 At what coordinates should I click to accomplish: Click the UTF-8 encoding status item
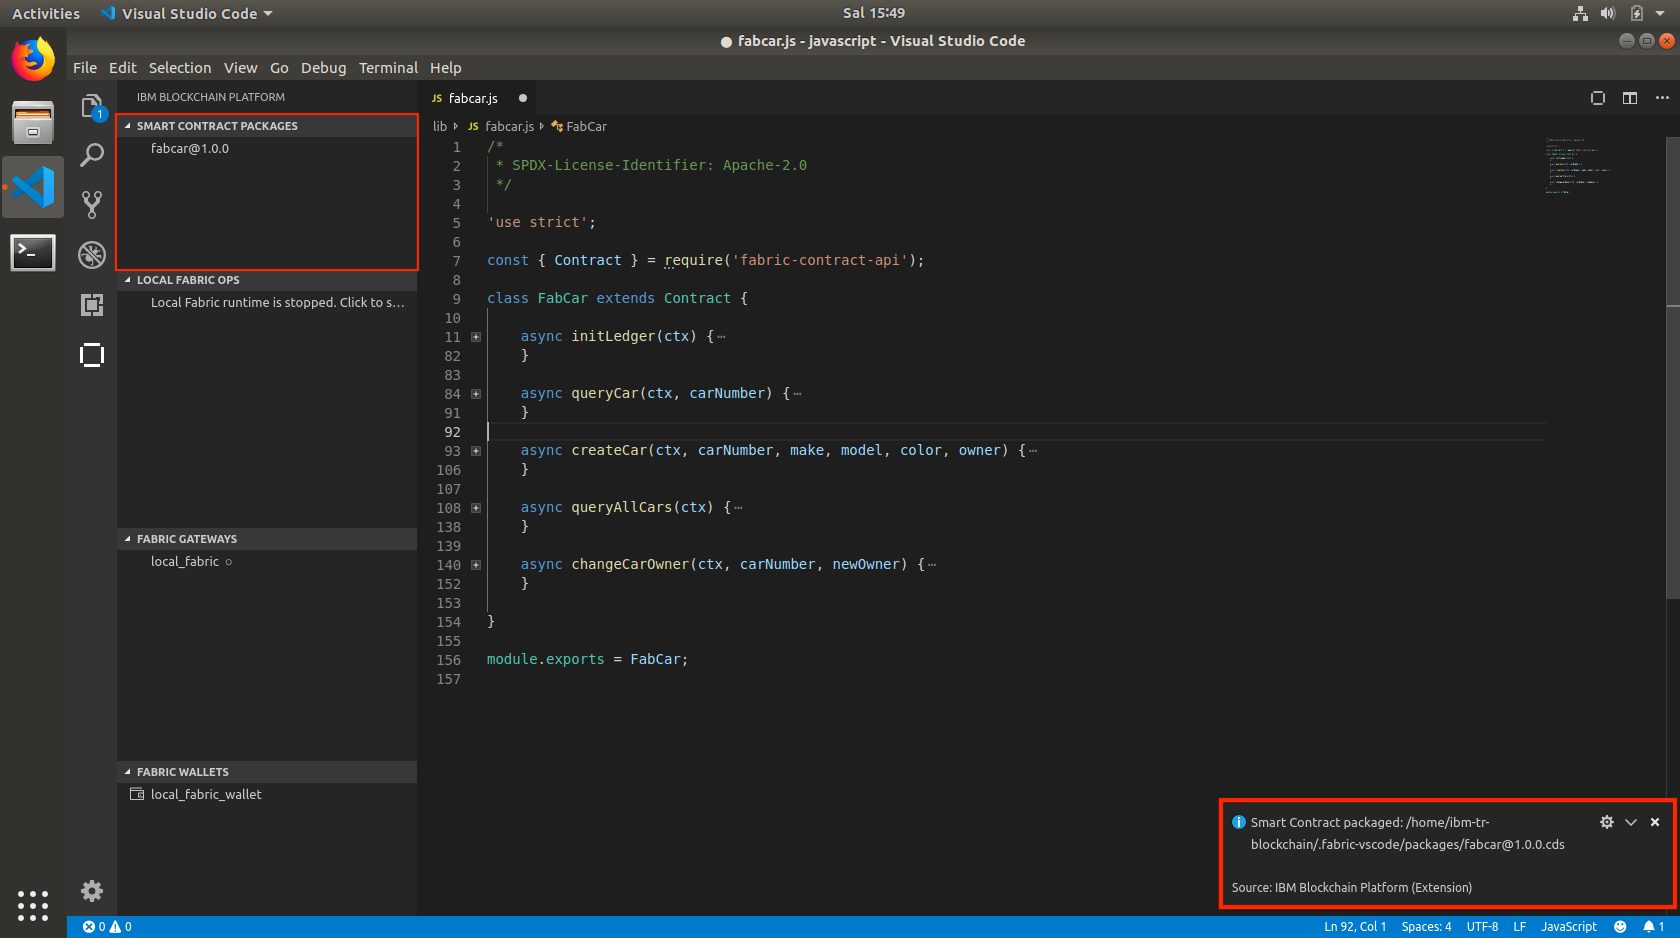pyautogui.click(x=1482, y=927)
